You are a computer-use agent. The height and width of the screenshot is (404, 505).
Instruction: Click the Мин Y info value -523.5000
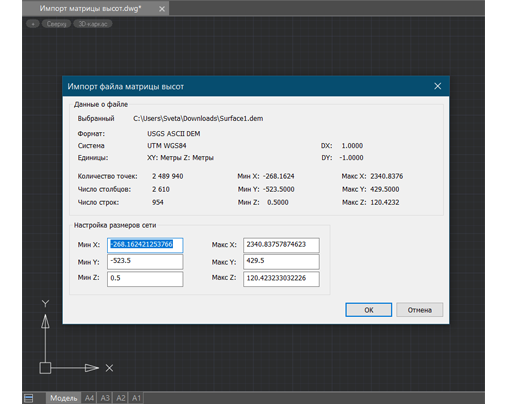(x=279, y=189)
